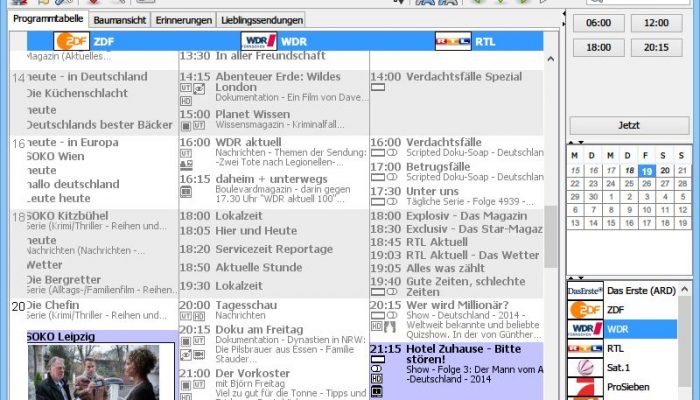Click the UT icon under Doku am Freitag
The image size is (700, 400).
pos(199,341)
